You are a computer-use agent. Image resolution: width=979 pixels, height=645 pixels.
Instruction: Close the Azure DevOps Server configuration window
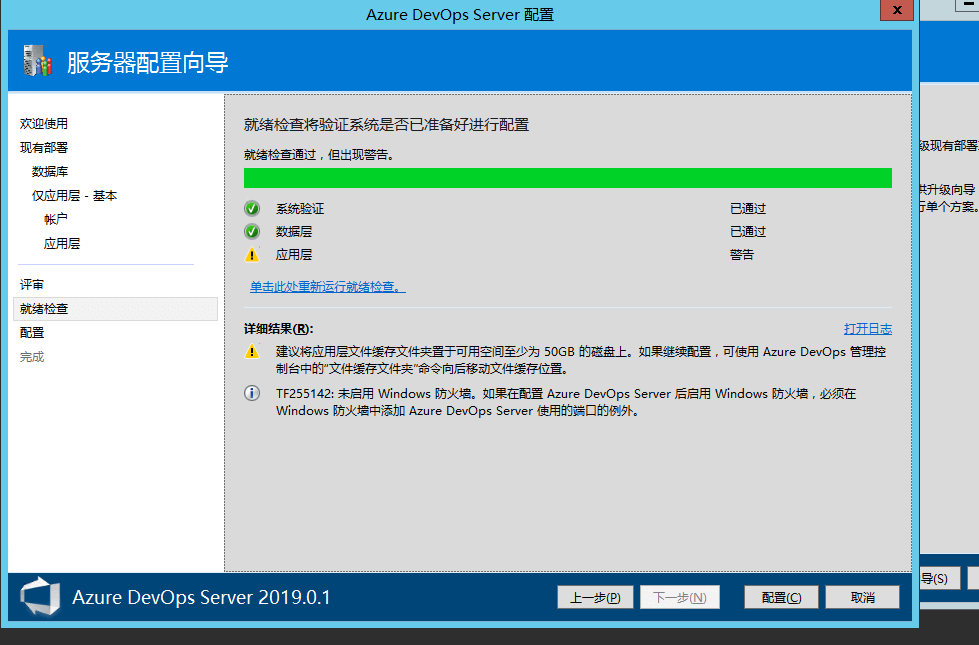click(895, 12)
